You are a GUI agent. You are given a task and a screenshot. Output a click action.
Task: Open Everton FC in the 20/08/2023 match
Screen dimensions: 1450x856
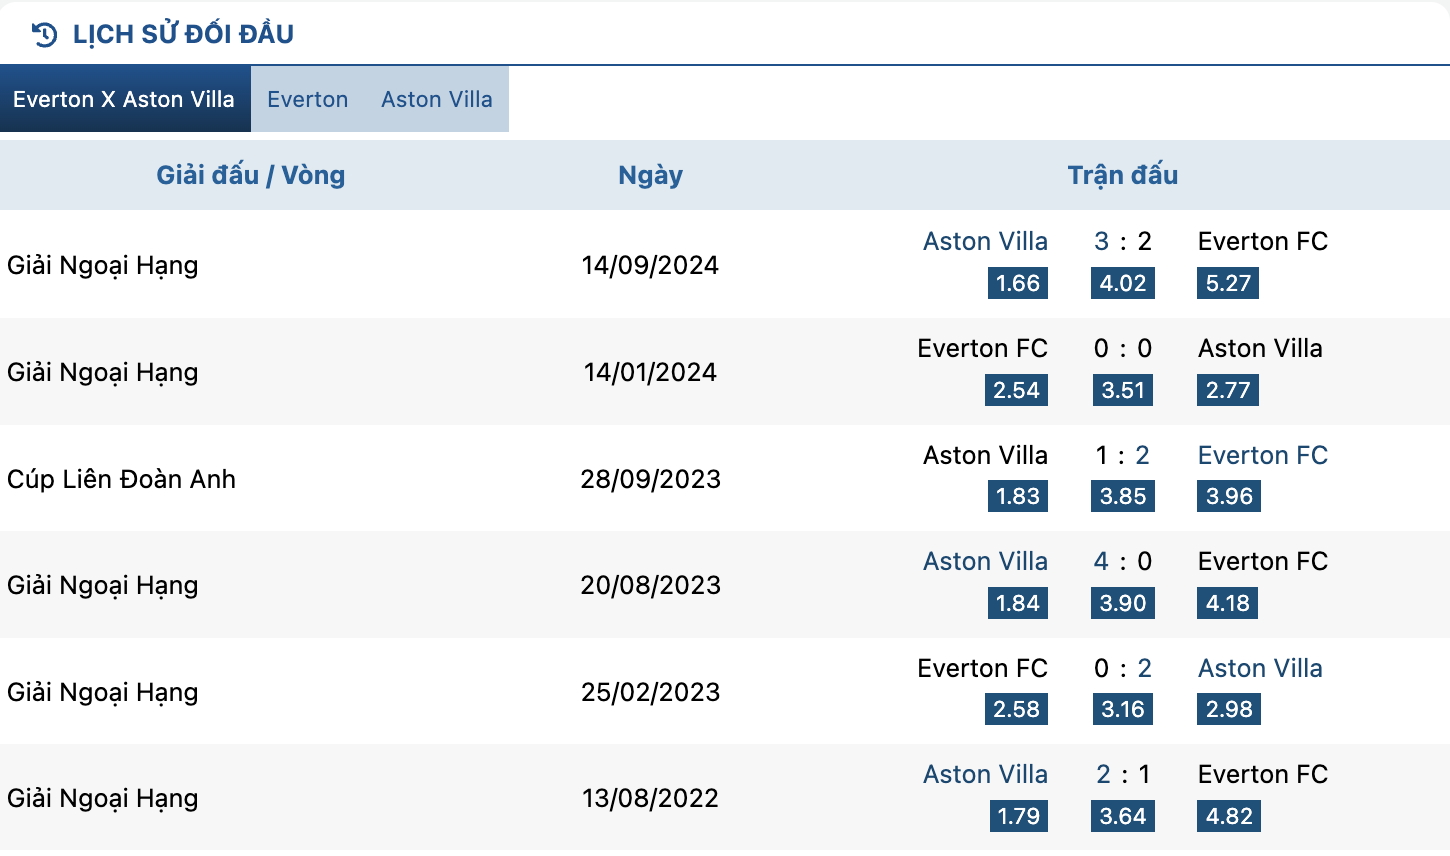tap(1263, 561)
